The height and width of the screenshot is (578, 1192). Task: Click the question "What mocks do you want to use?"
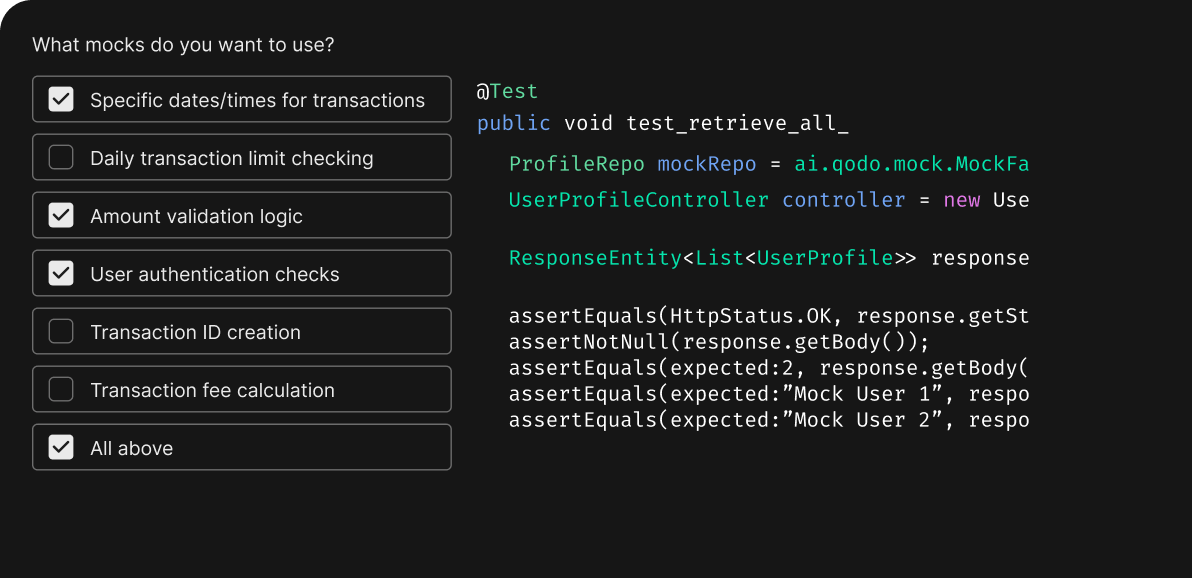click(184, 44)
